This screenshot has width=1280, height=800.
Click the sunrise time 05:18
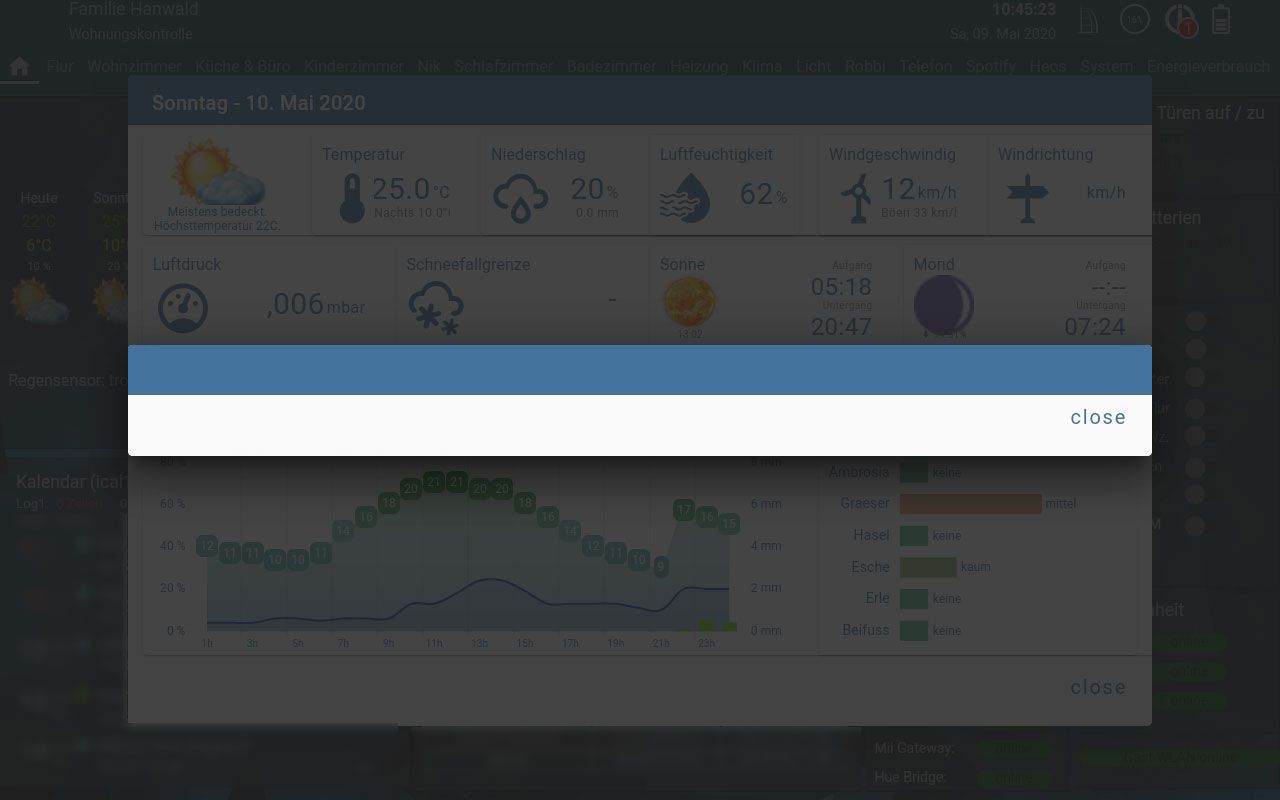[841, 288]
